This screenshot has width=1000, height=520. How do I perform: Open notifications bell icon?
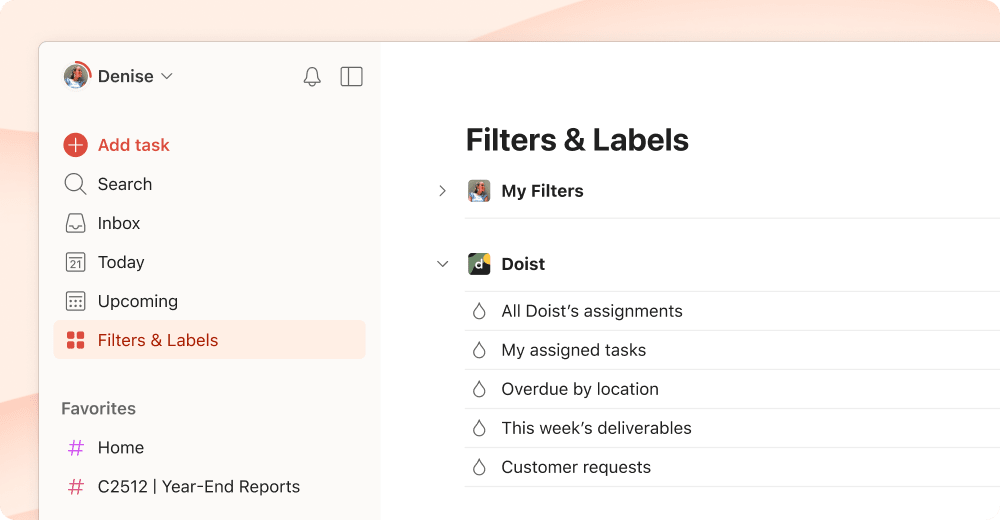coord(312,77)
